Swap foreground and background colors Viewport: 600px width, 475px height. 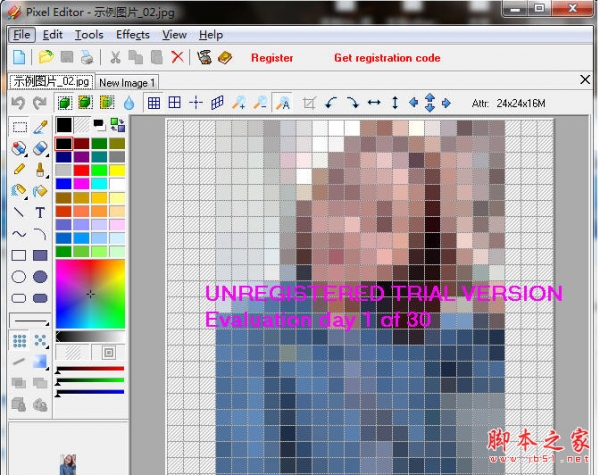[117, 125]
